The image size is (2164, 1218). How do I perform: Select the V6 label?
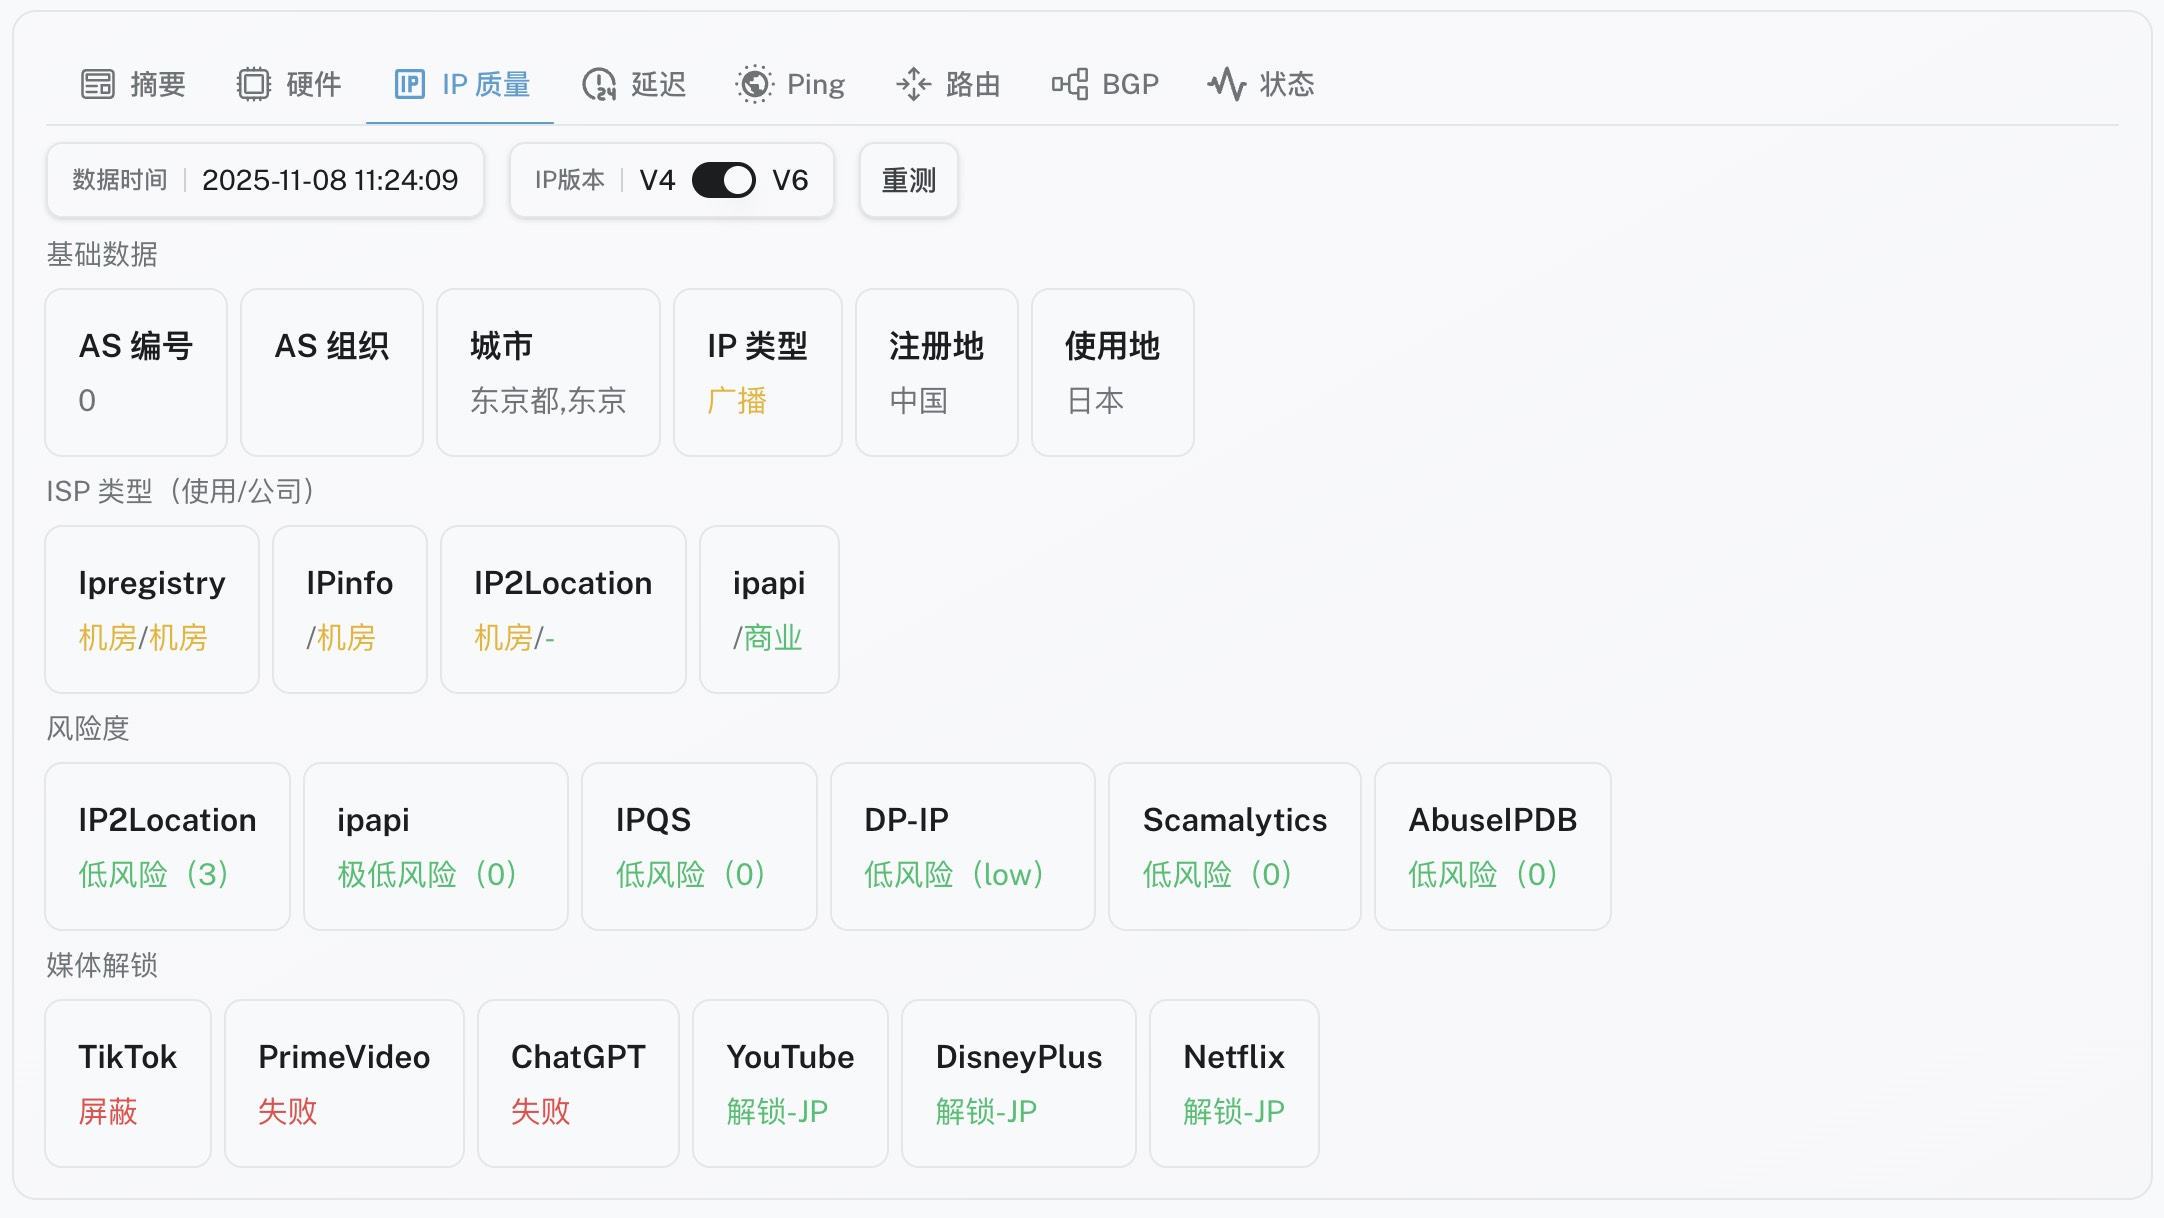[790, 180]
